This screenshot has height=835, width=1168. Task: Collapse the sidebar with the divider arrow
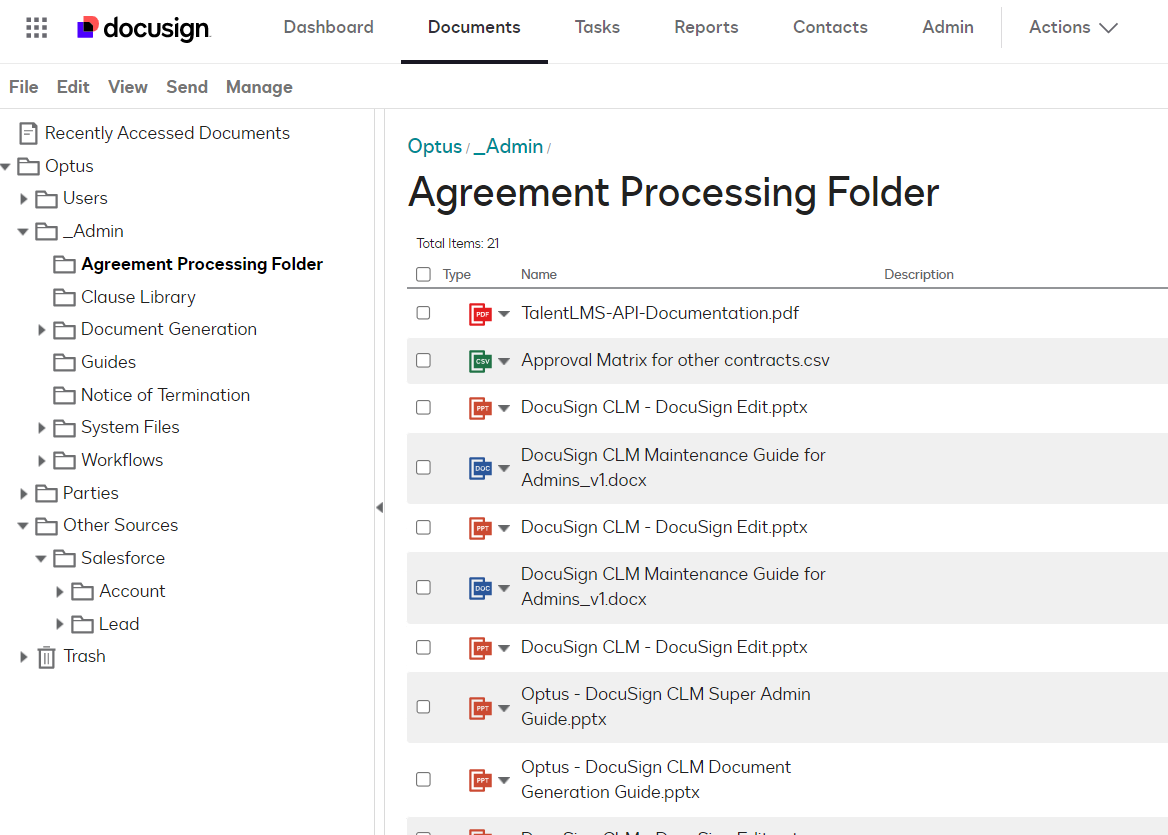(x=380, y=507)
